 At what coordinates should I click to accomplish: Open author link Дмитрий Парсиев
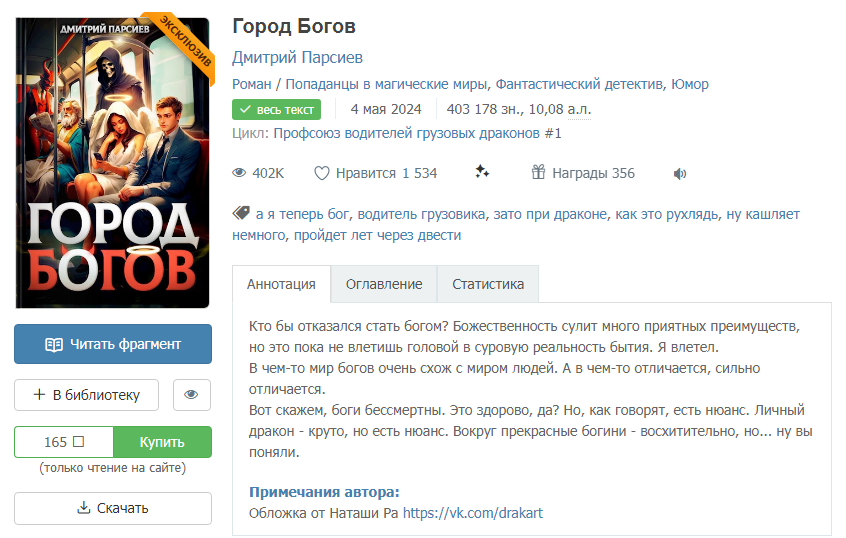click(x=297, y=57)
